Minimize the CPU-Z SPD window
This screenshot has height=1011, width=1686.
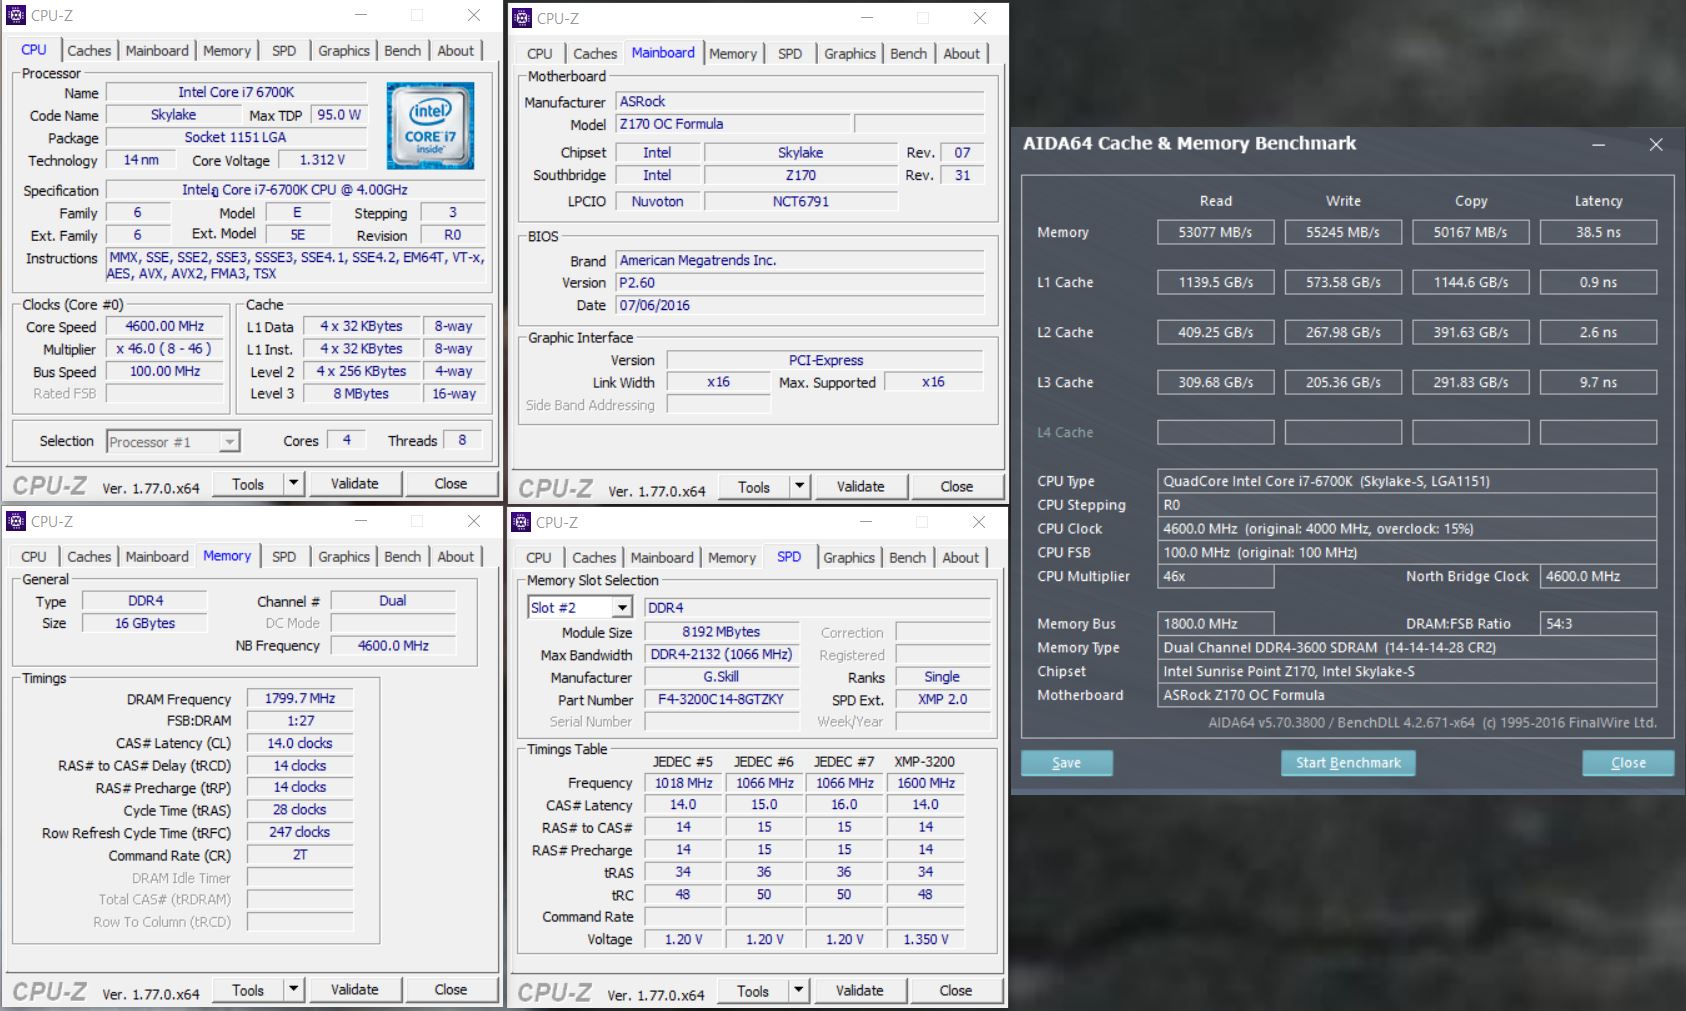[866, 522]
